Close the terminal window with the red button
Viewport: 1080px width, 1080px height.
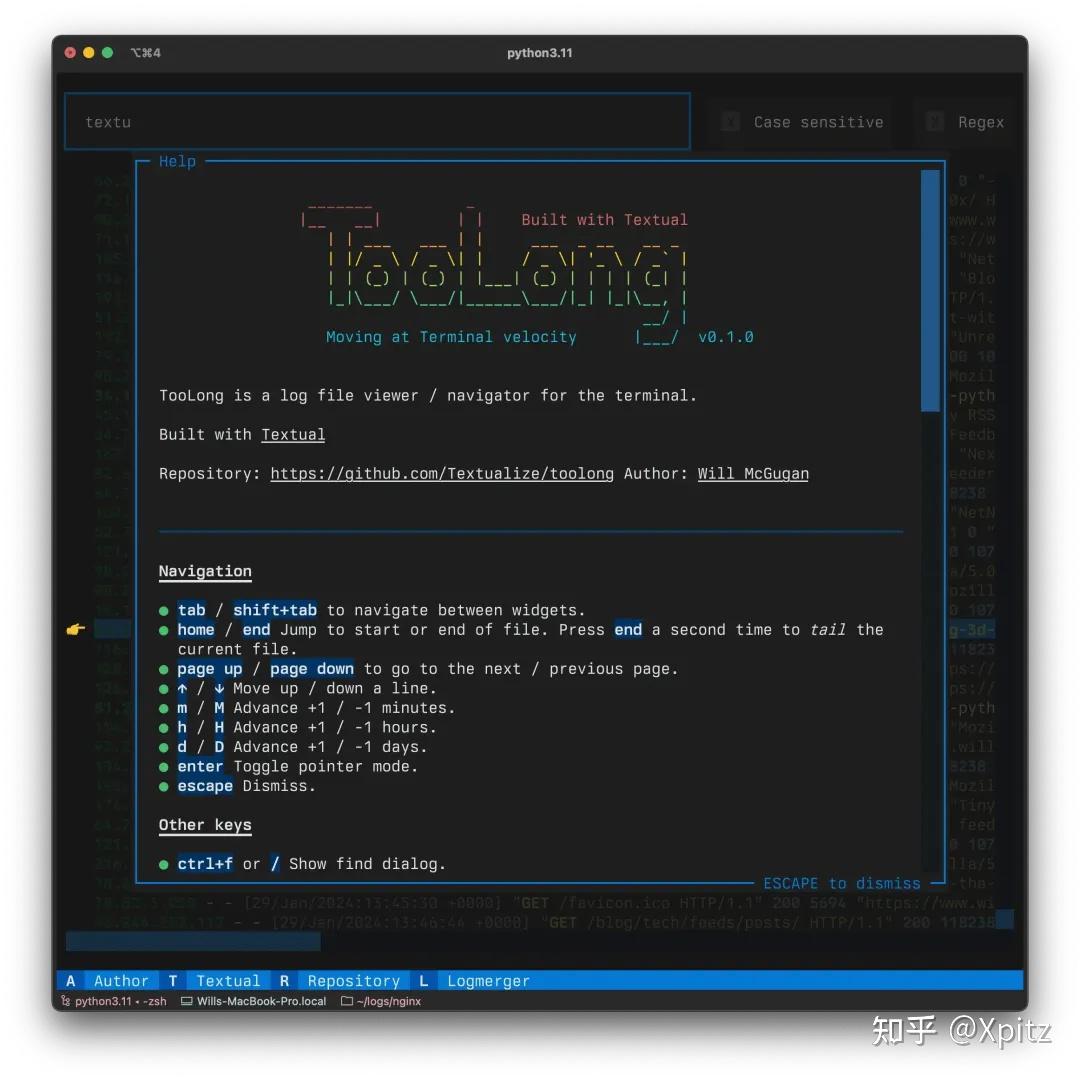70,52
